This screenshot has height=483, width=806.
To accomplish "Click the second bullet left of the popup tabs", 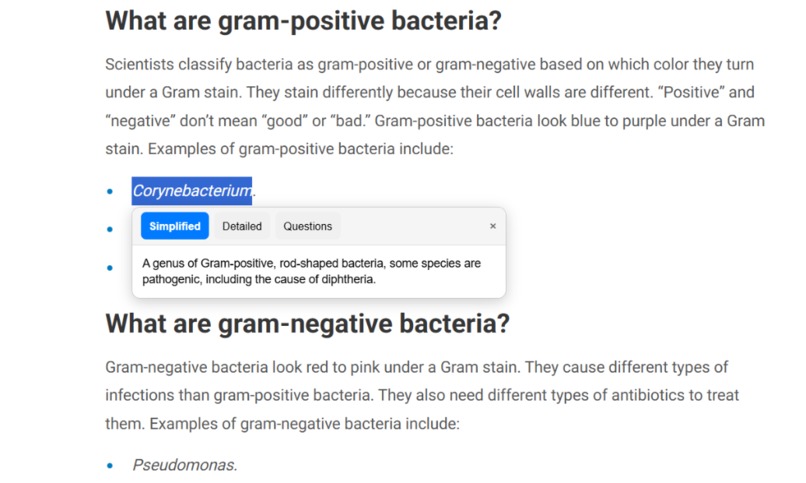I will 109,229.
